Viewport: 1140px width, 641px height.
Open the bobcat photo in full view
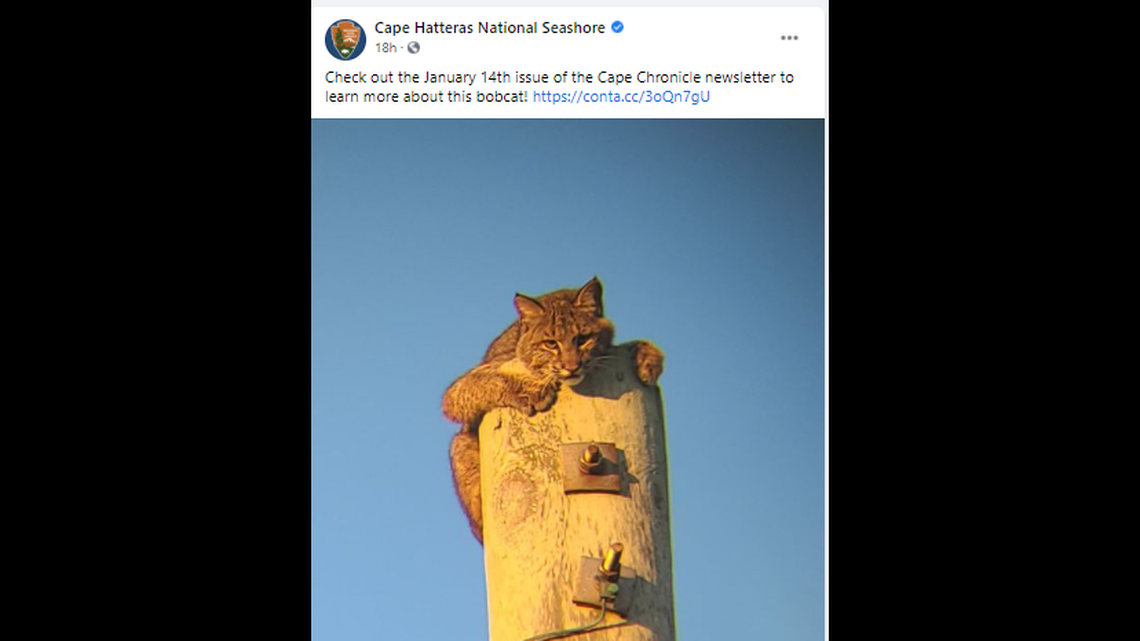coord(570,380)
